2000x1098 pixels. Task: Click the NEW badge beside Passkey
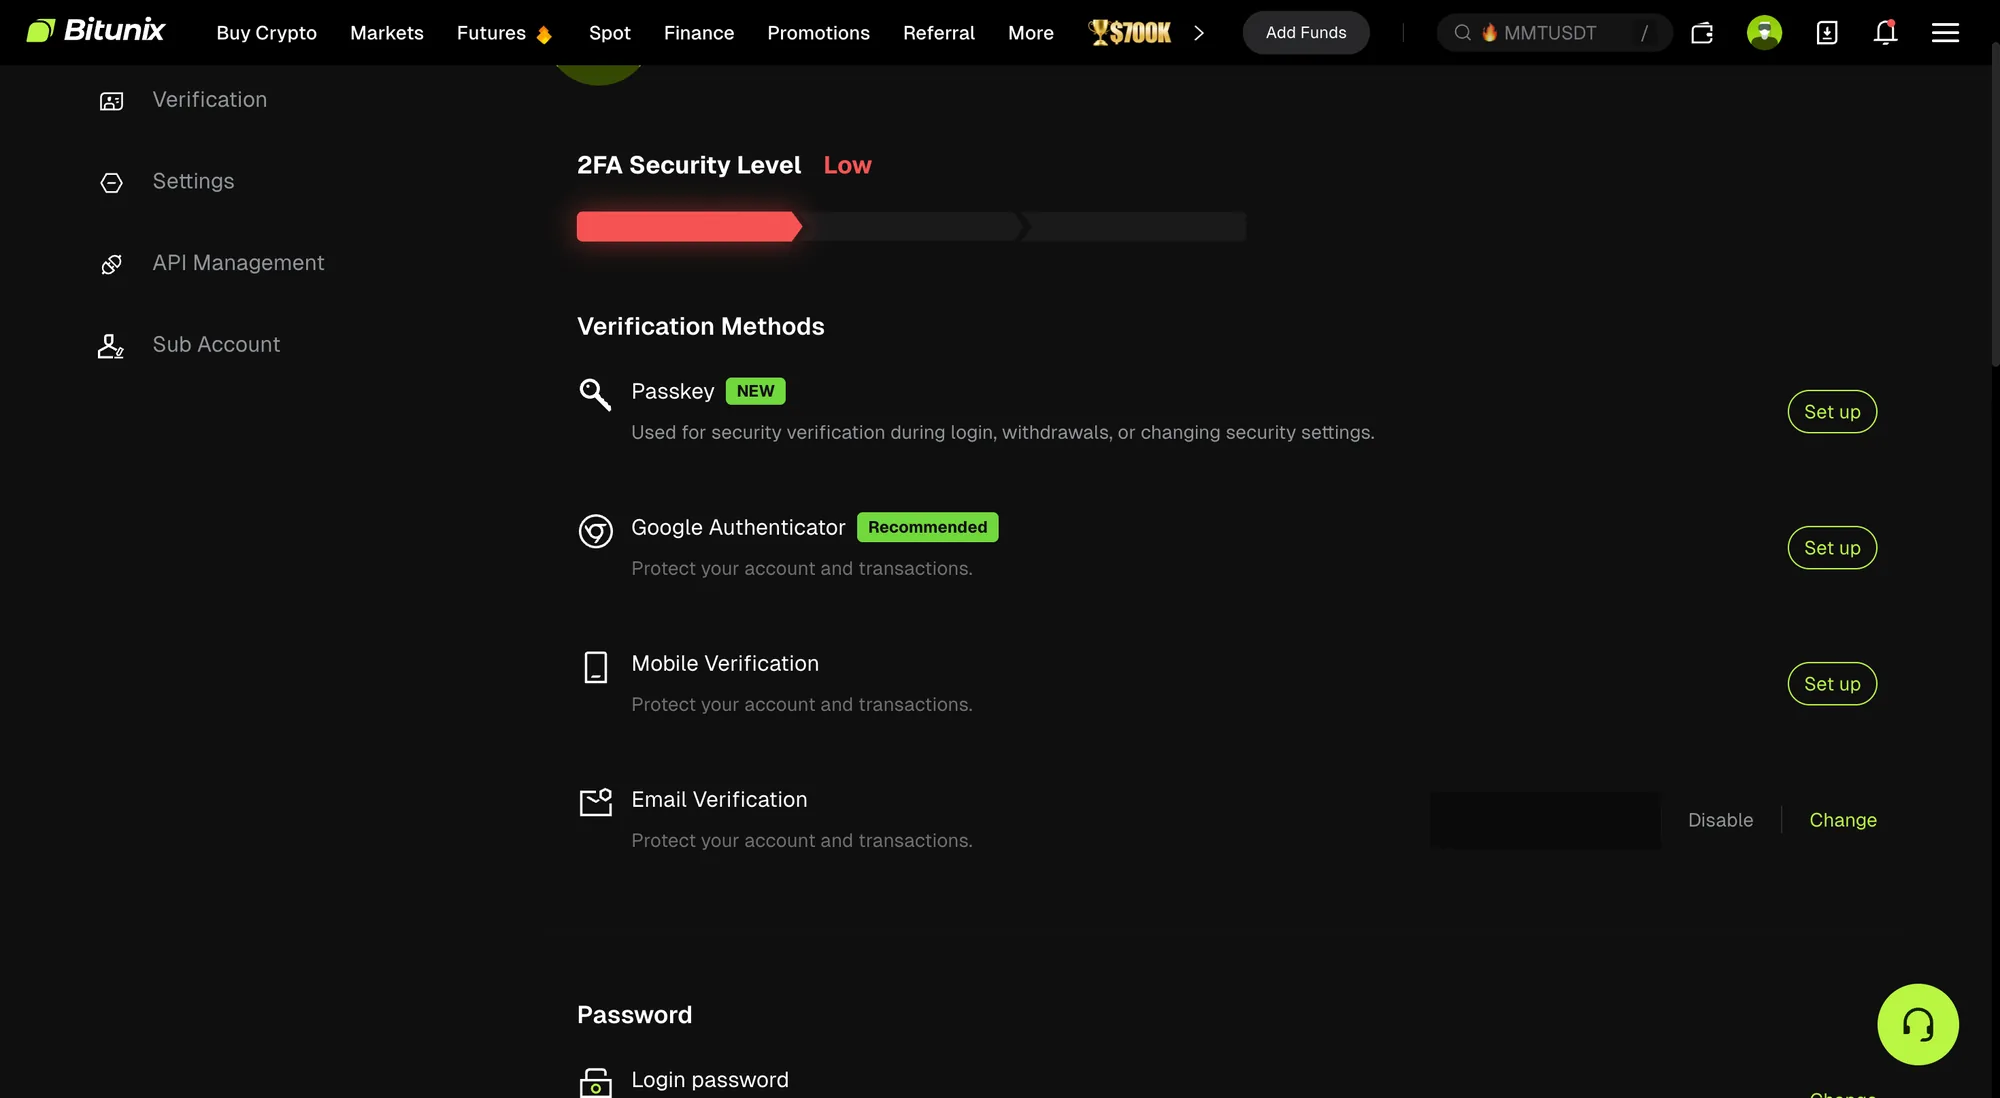pyautogui.click(x=755, y=391)
